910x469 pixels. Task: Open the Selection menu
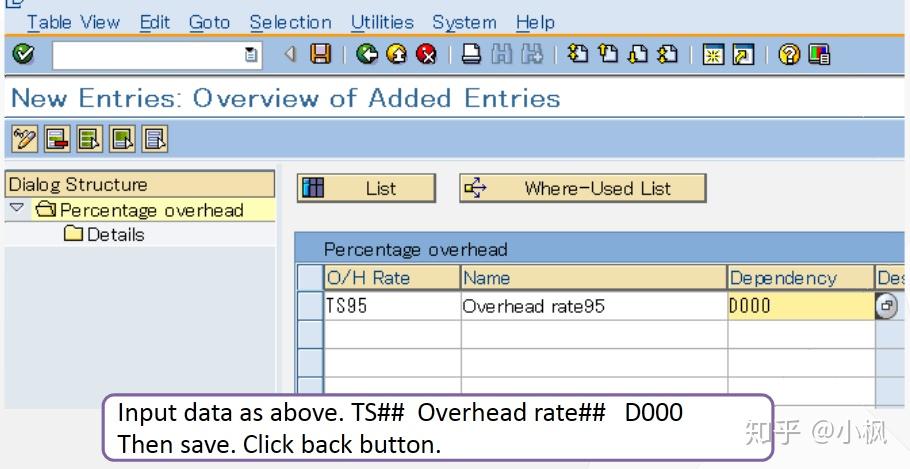[291, 23]
